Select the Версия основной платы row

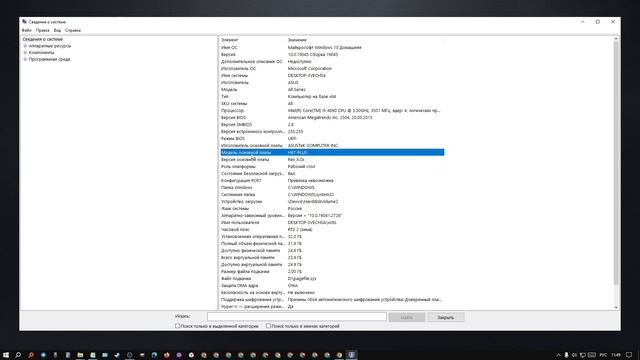pos(332,160)
